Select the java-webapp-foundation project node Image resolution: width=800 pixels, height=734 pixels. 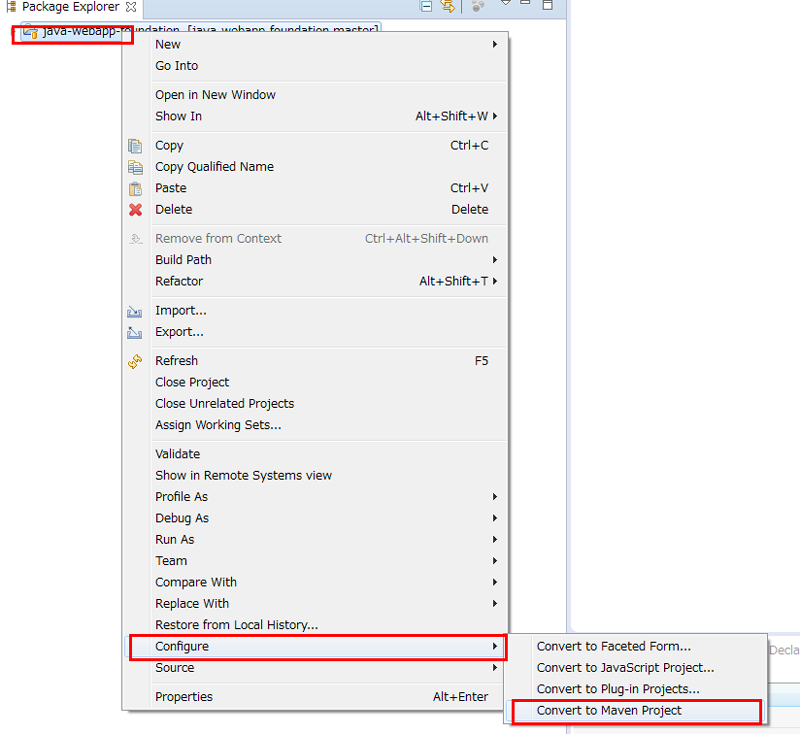pyautogui.click(x=80, y=31)
